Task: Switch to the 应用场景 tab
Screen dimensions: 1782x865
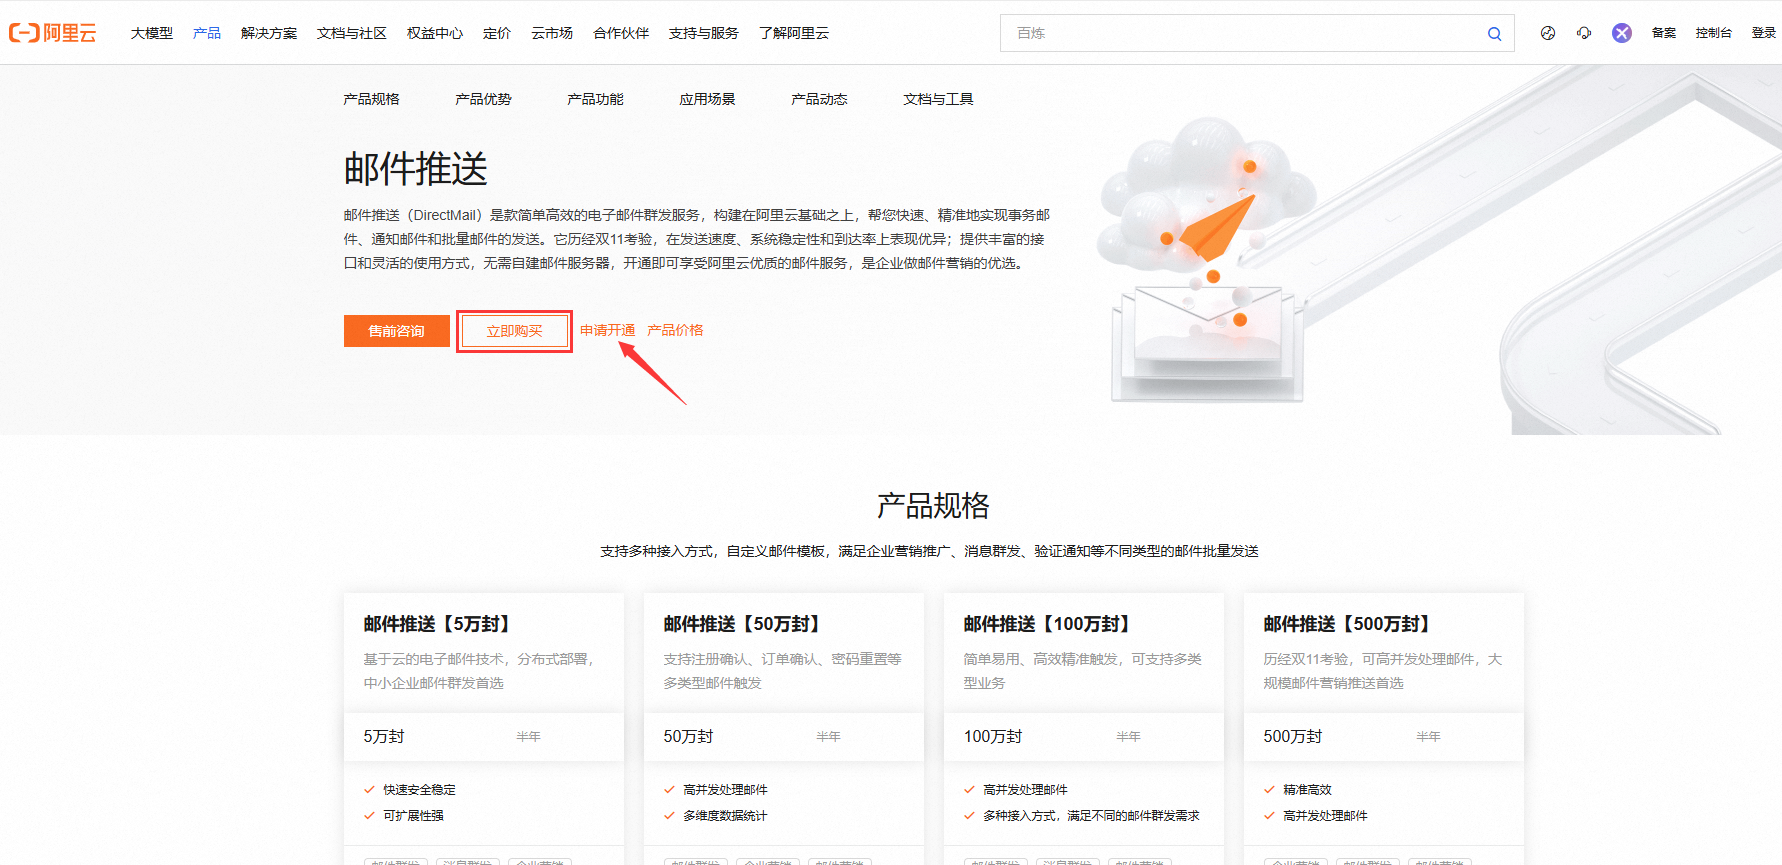Action: [x=707, y=99]
